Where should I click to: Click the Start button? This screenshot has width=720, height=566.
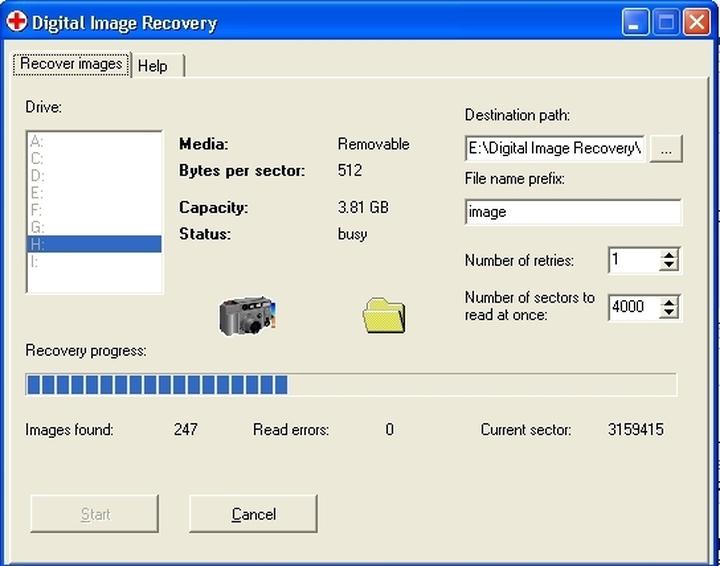tap(95, 514)
